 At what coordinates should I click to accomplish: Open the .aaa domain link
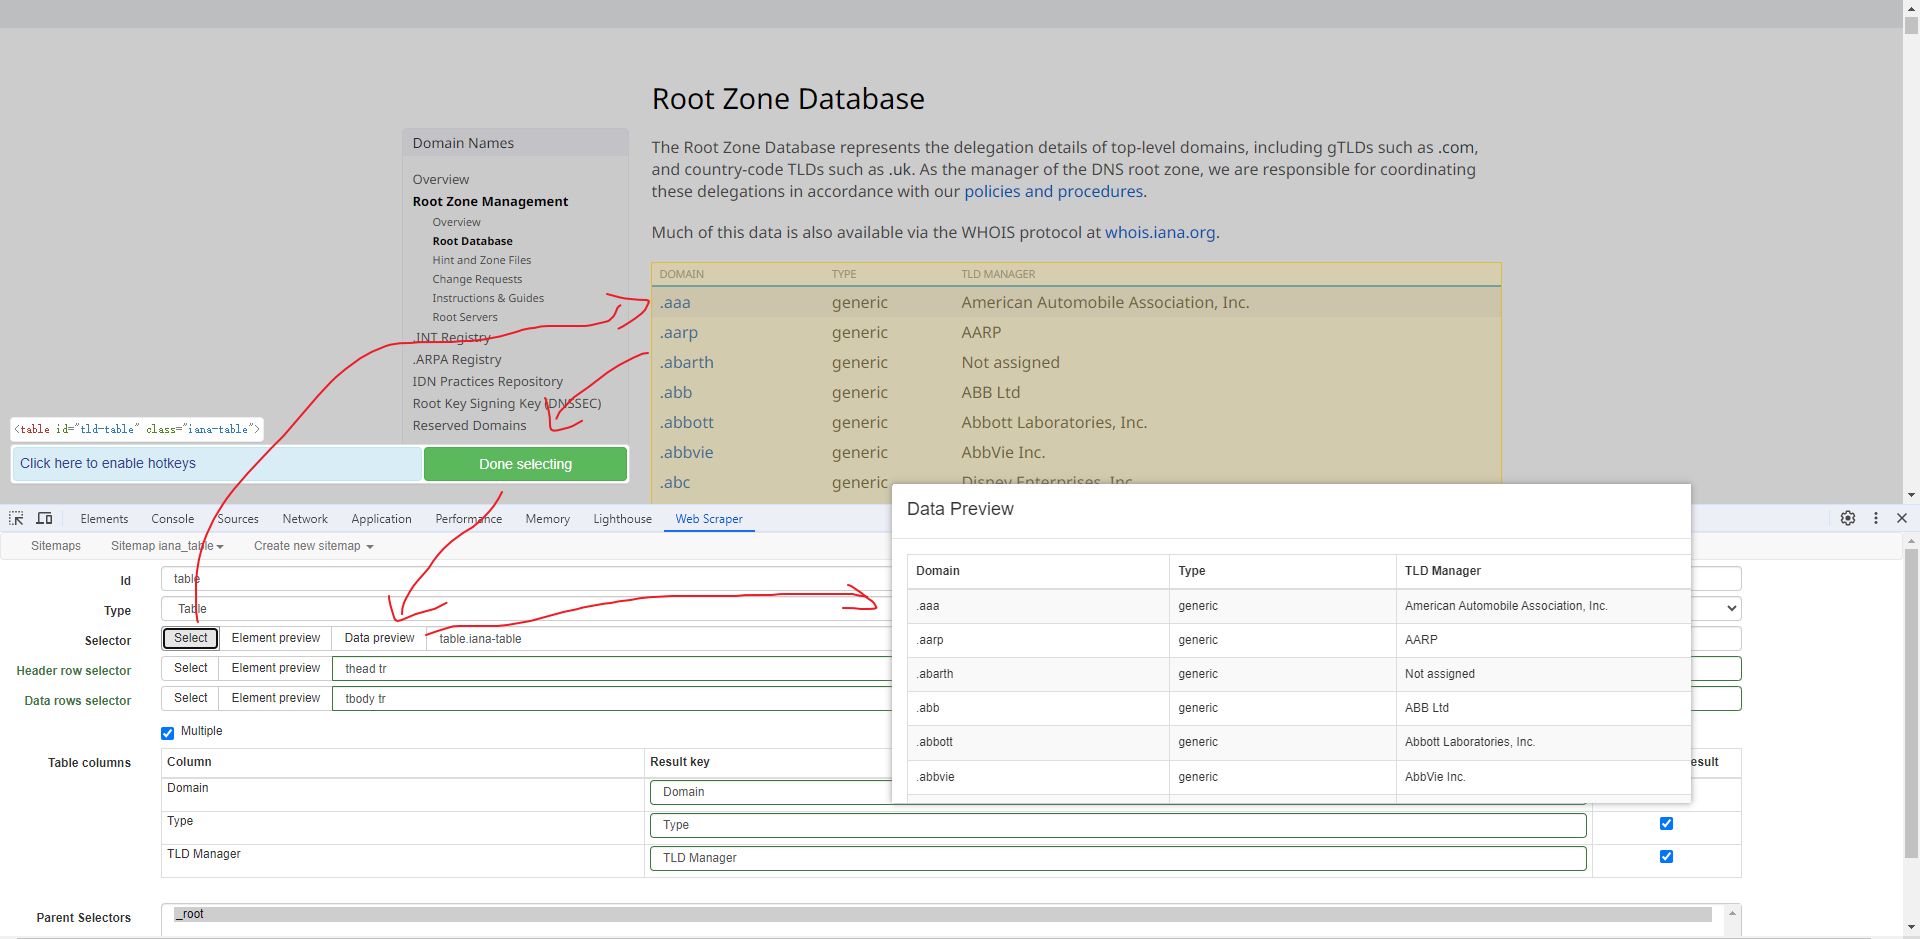675,302
